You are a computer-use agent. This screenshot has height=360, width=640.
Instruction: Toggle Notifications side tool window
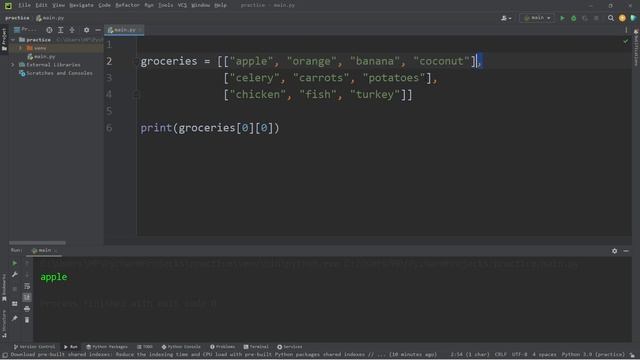tap(636, 48)
